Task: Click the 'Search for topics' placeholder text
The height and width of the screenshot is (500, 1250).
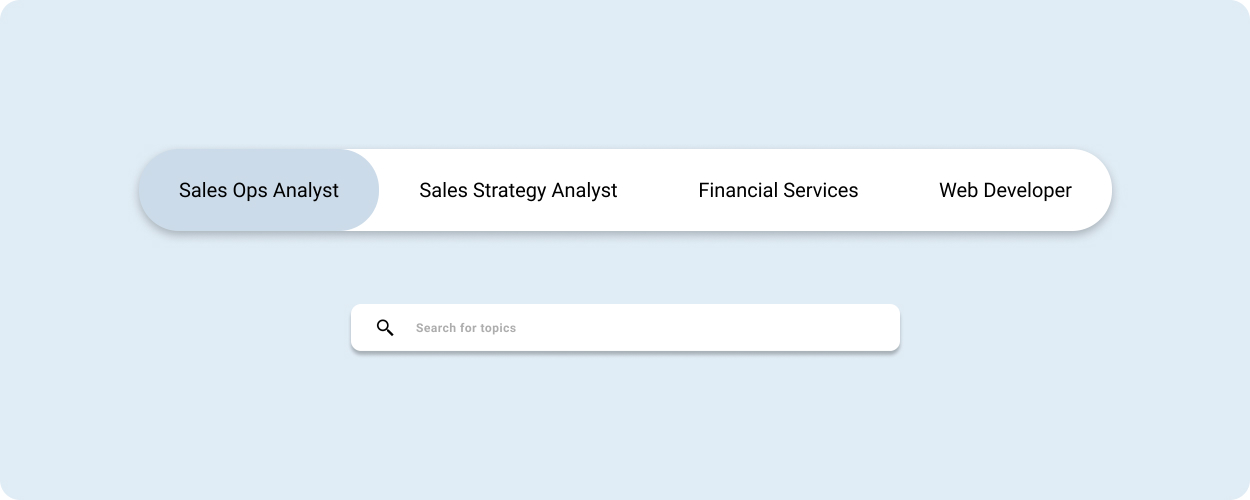Action: [466, 328]
